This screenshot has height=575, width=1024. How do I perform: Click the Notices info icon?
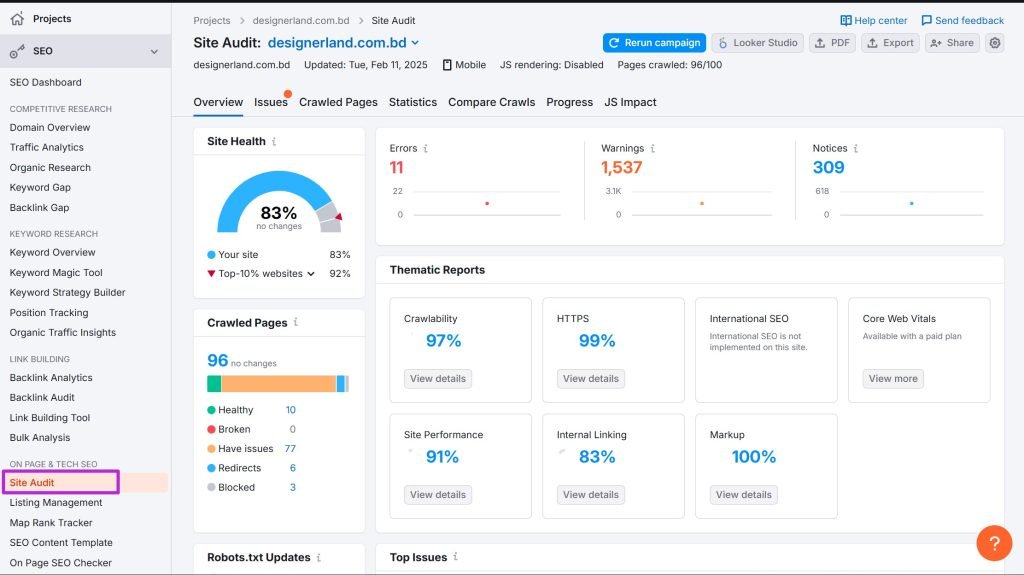856,149
